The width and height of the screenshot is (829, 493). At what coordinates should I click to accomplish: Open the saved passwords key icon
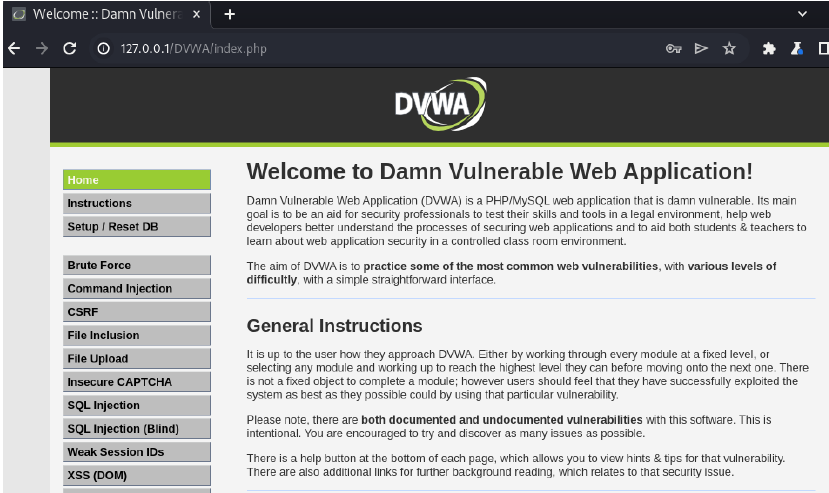[675, 49]
